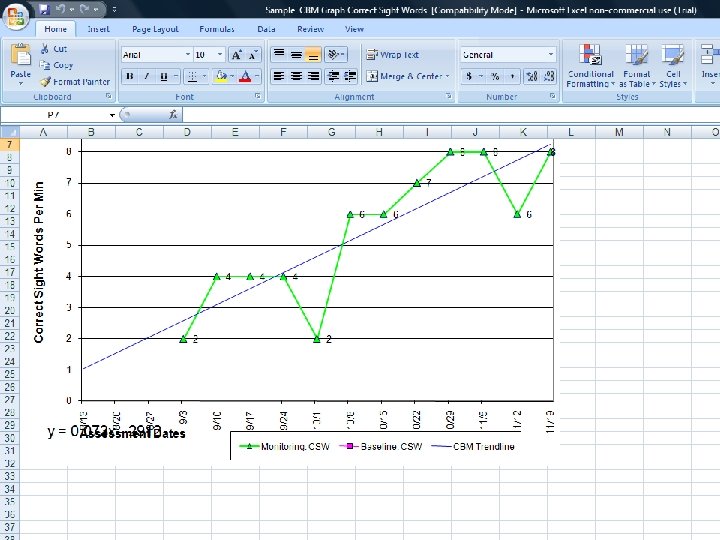The image size is (720, 540).
Task: Align text to the right
Action: point(313,76)
